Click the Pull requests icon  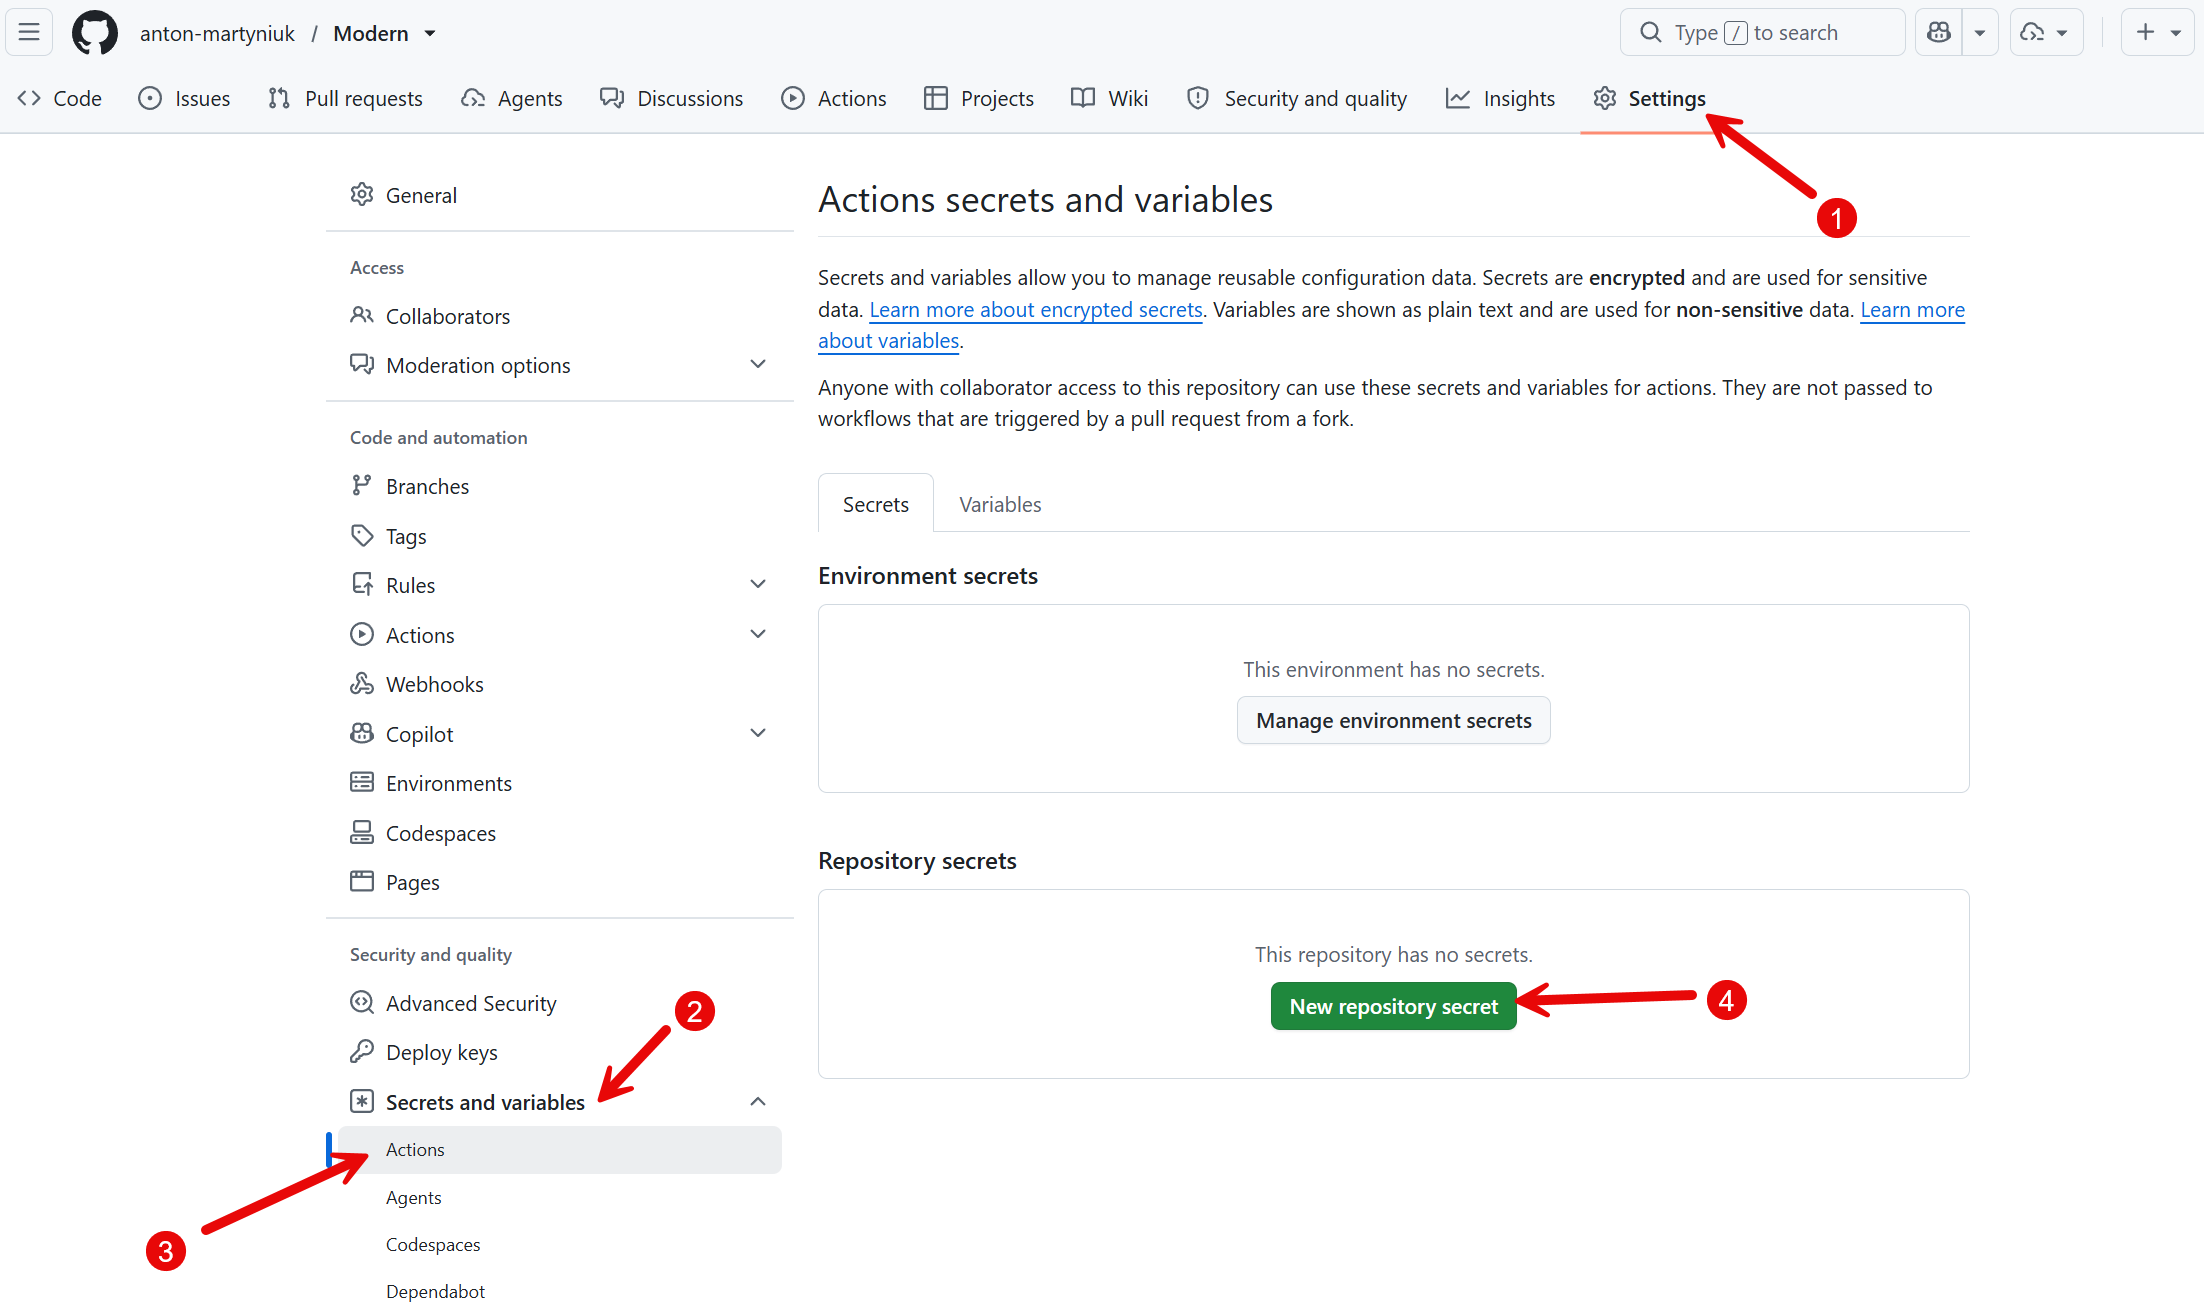(x=279, y=98)
